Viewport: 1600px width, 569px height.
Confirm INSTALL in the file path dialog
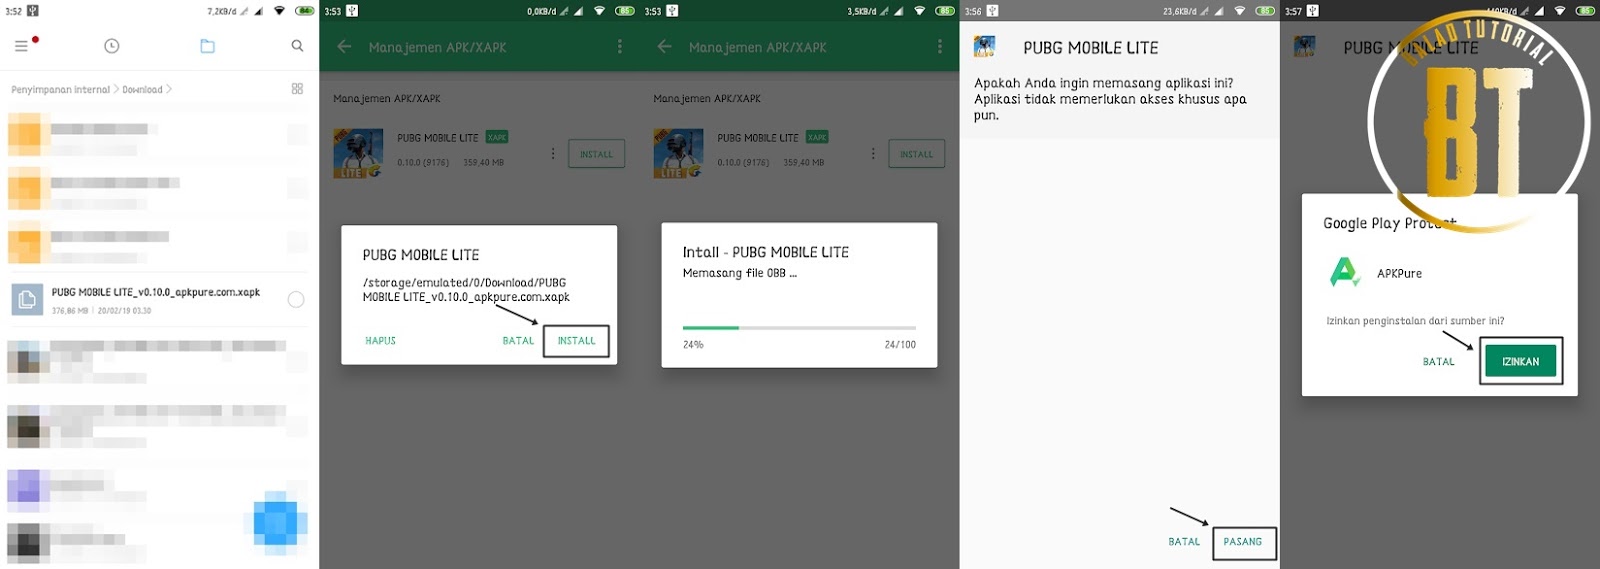click(x=576, y=341)
